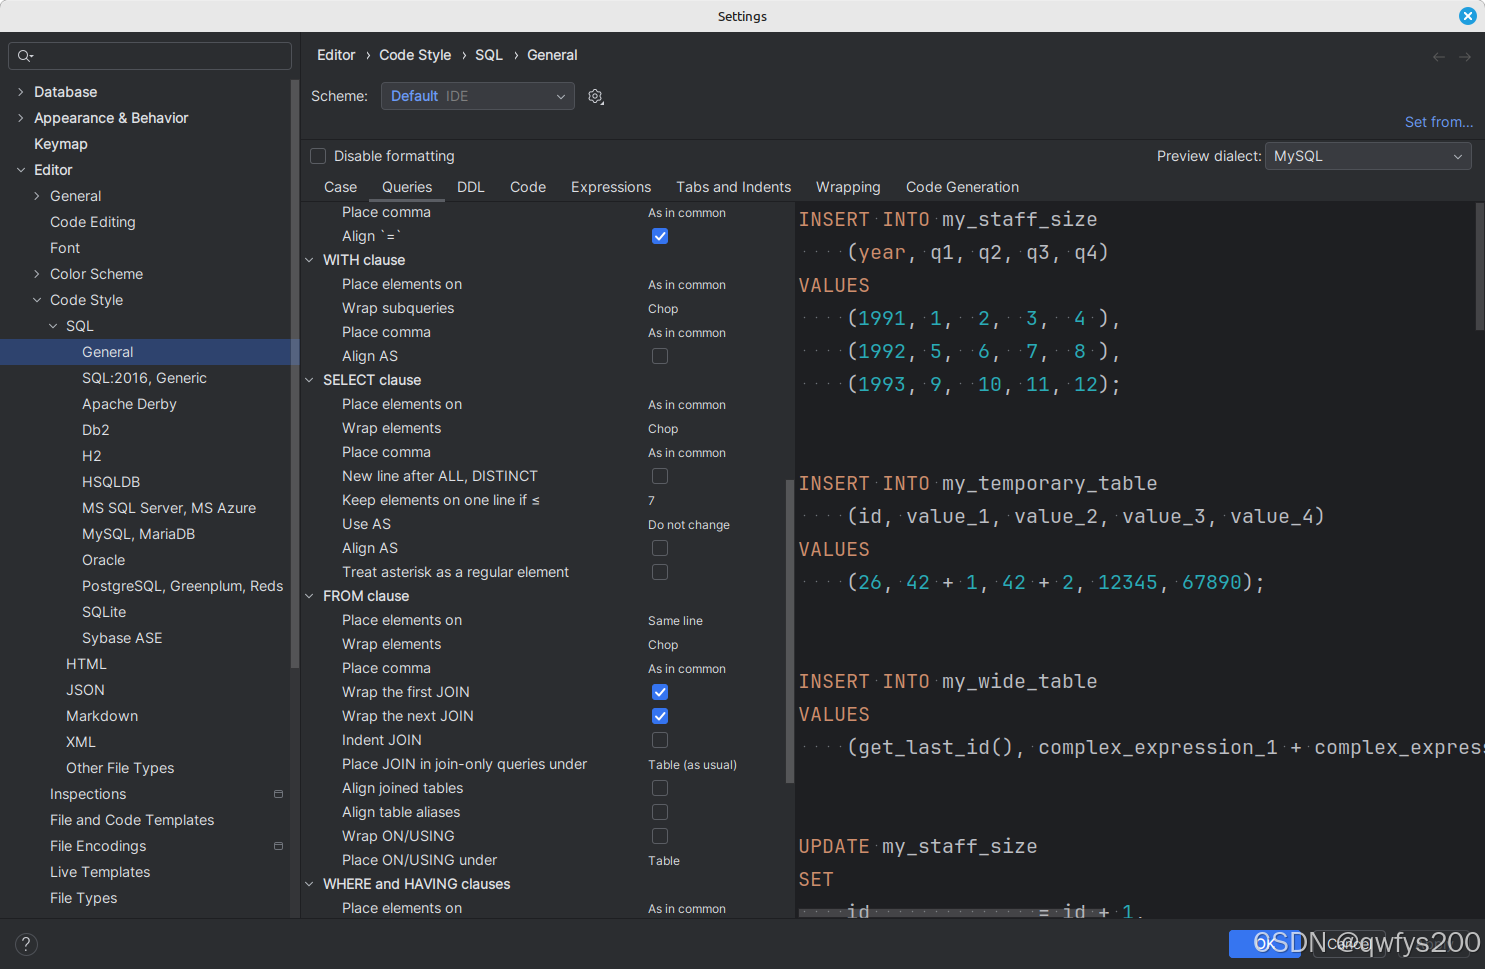Image resolution: width=1485 pixels, height=969 pixels.
Task: Go forward with the right arrow icon
Action: [1465, 57]
